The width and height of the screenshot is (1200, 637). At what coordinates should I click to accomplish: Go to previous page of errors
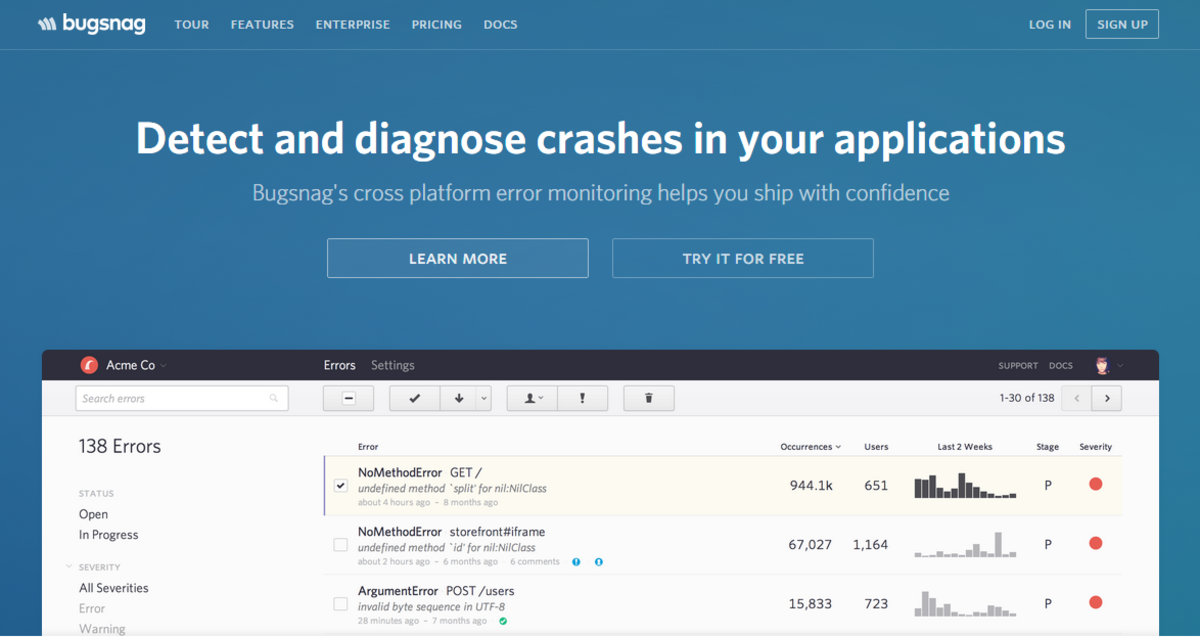point(1076,398)
